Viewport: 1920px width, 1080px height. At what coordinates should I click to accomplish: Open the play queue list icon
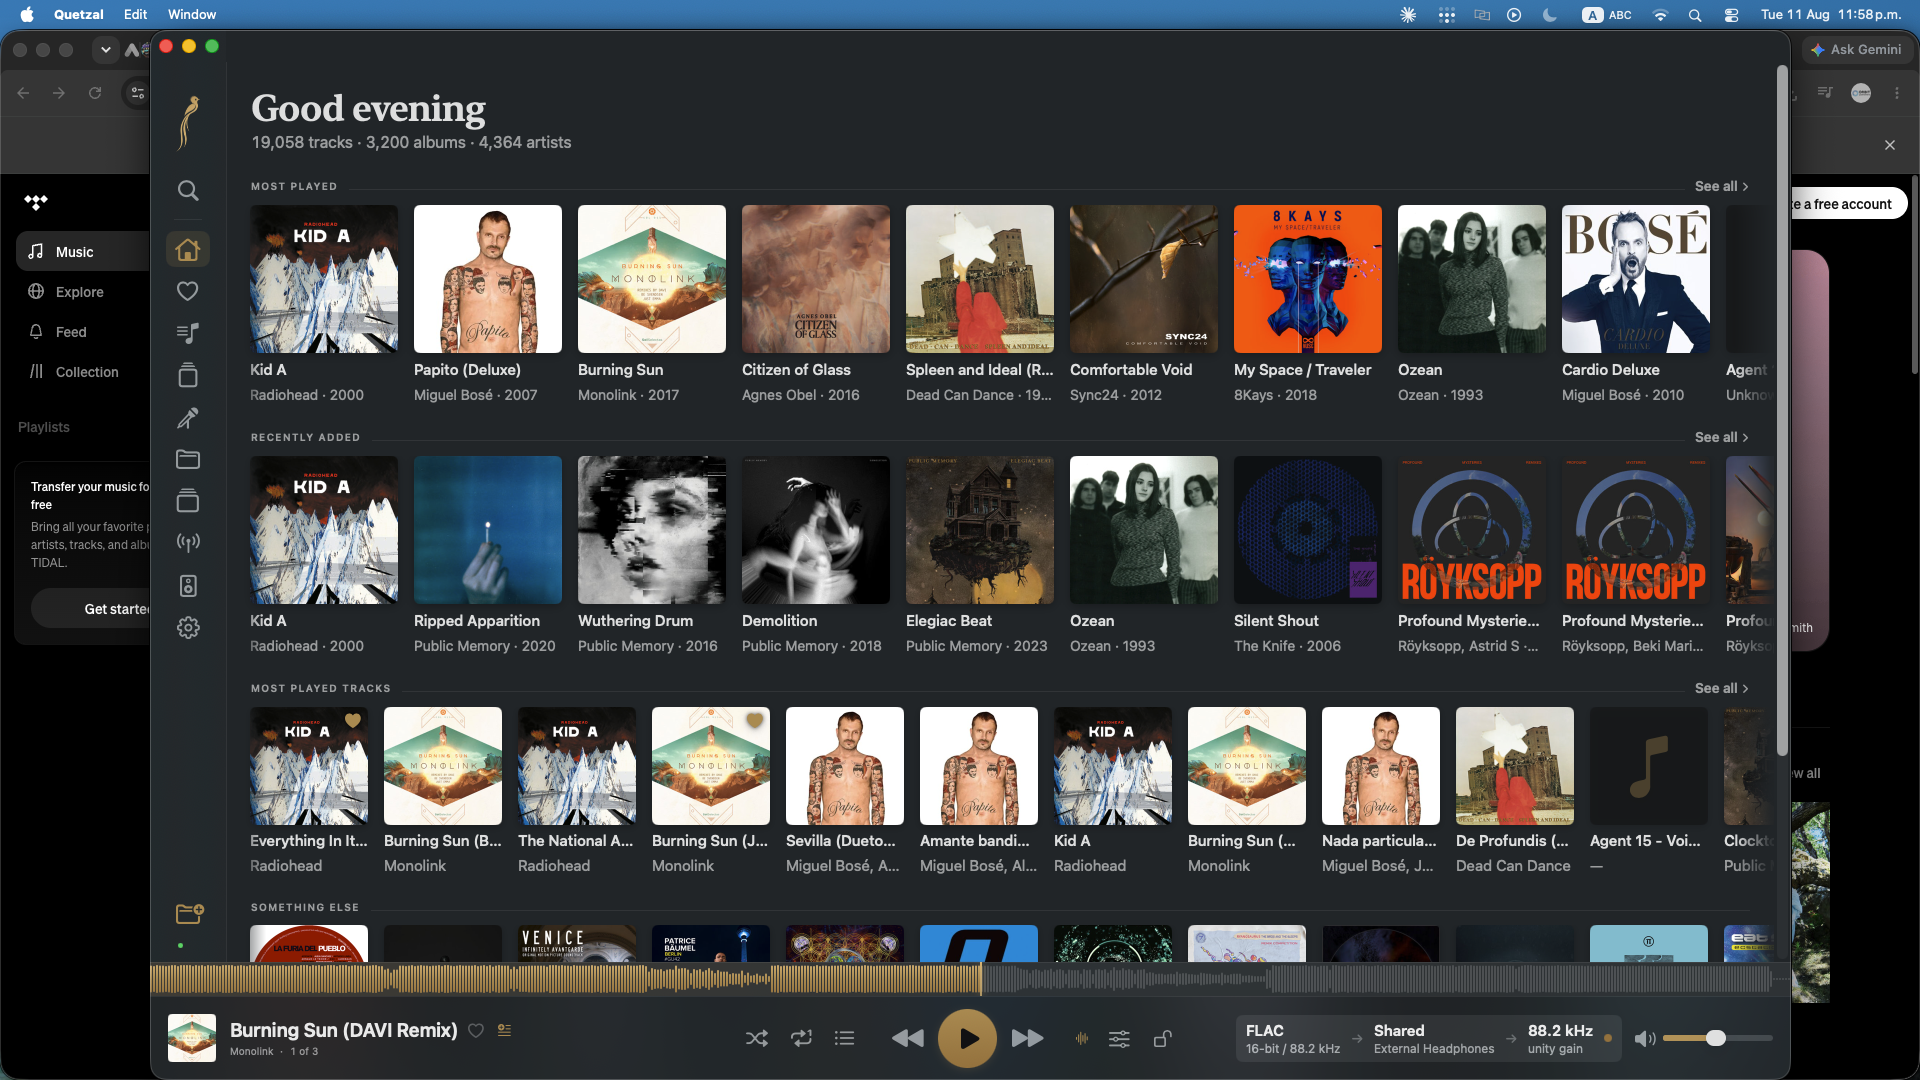click(x=845, y=1039)
